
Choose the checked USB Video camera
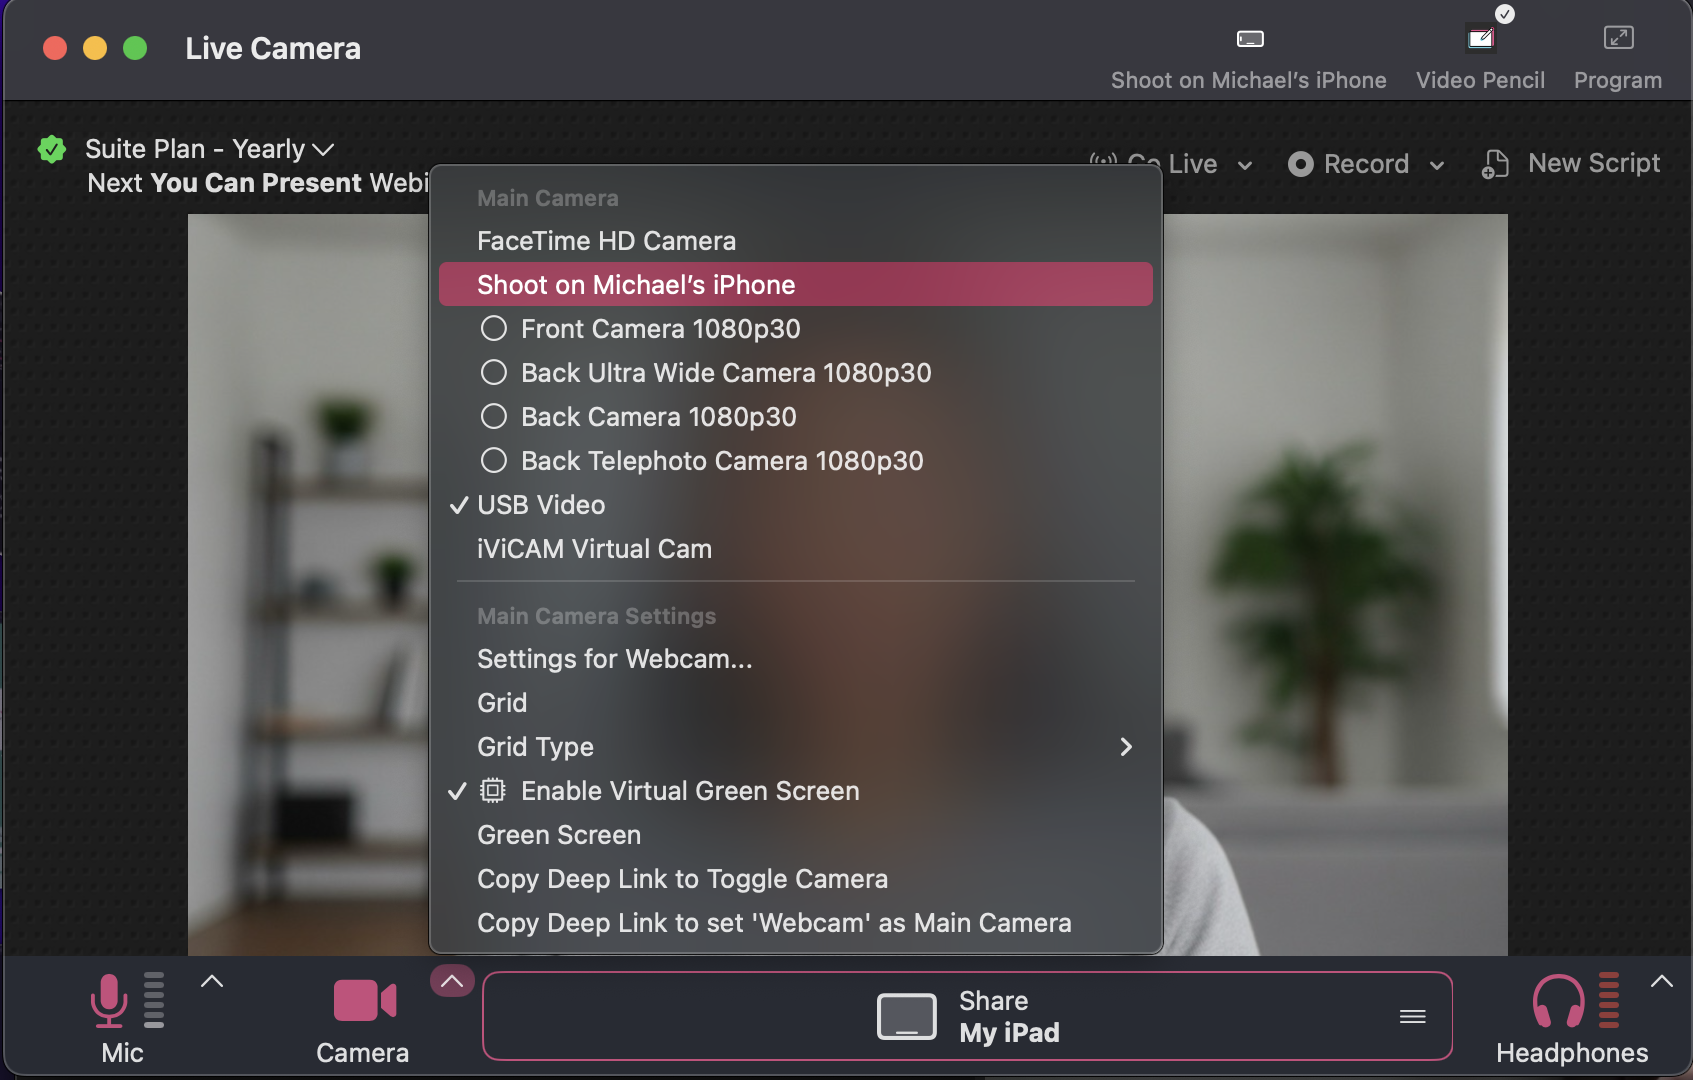(x=796, y=505)
